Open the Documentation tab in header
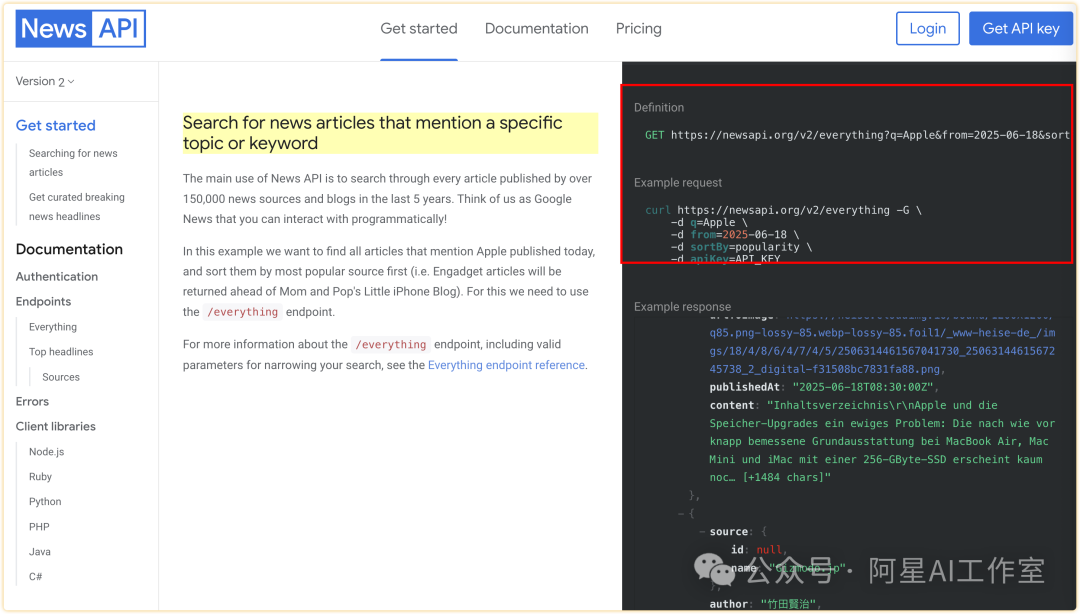The image size is (1080, 614). (537, 28)
